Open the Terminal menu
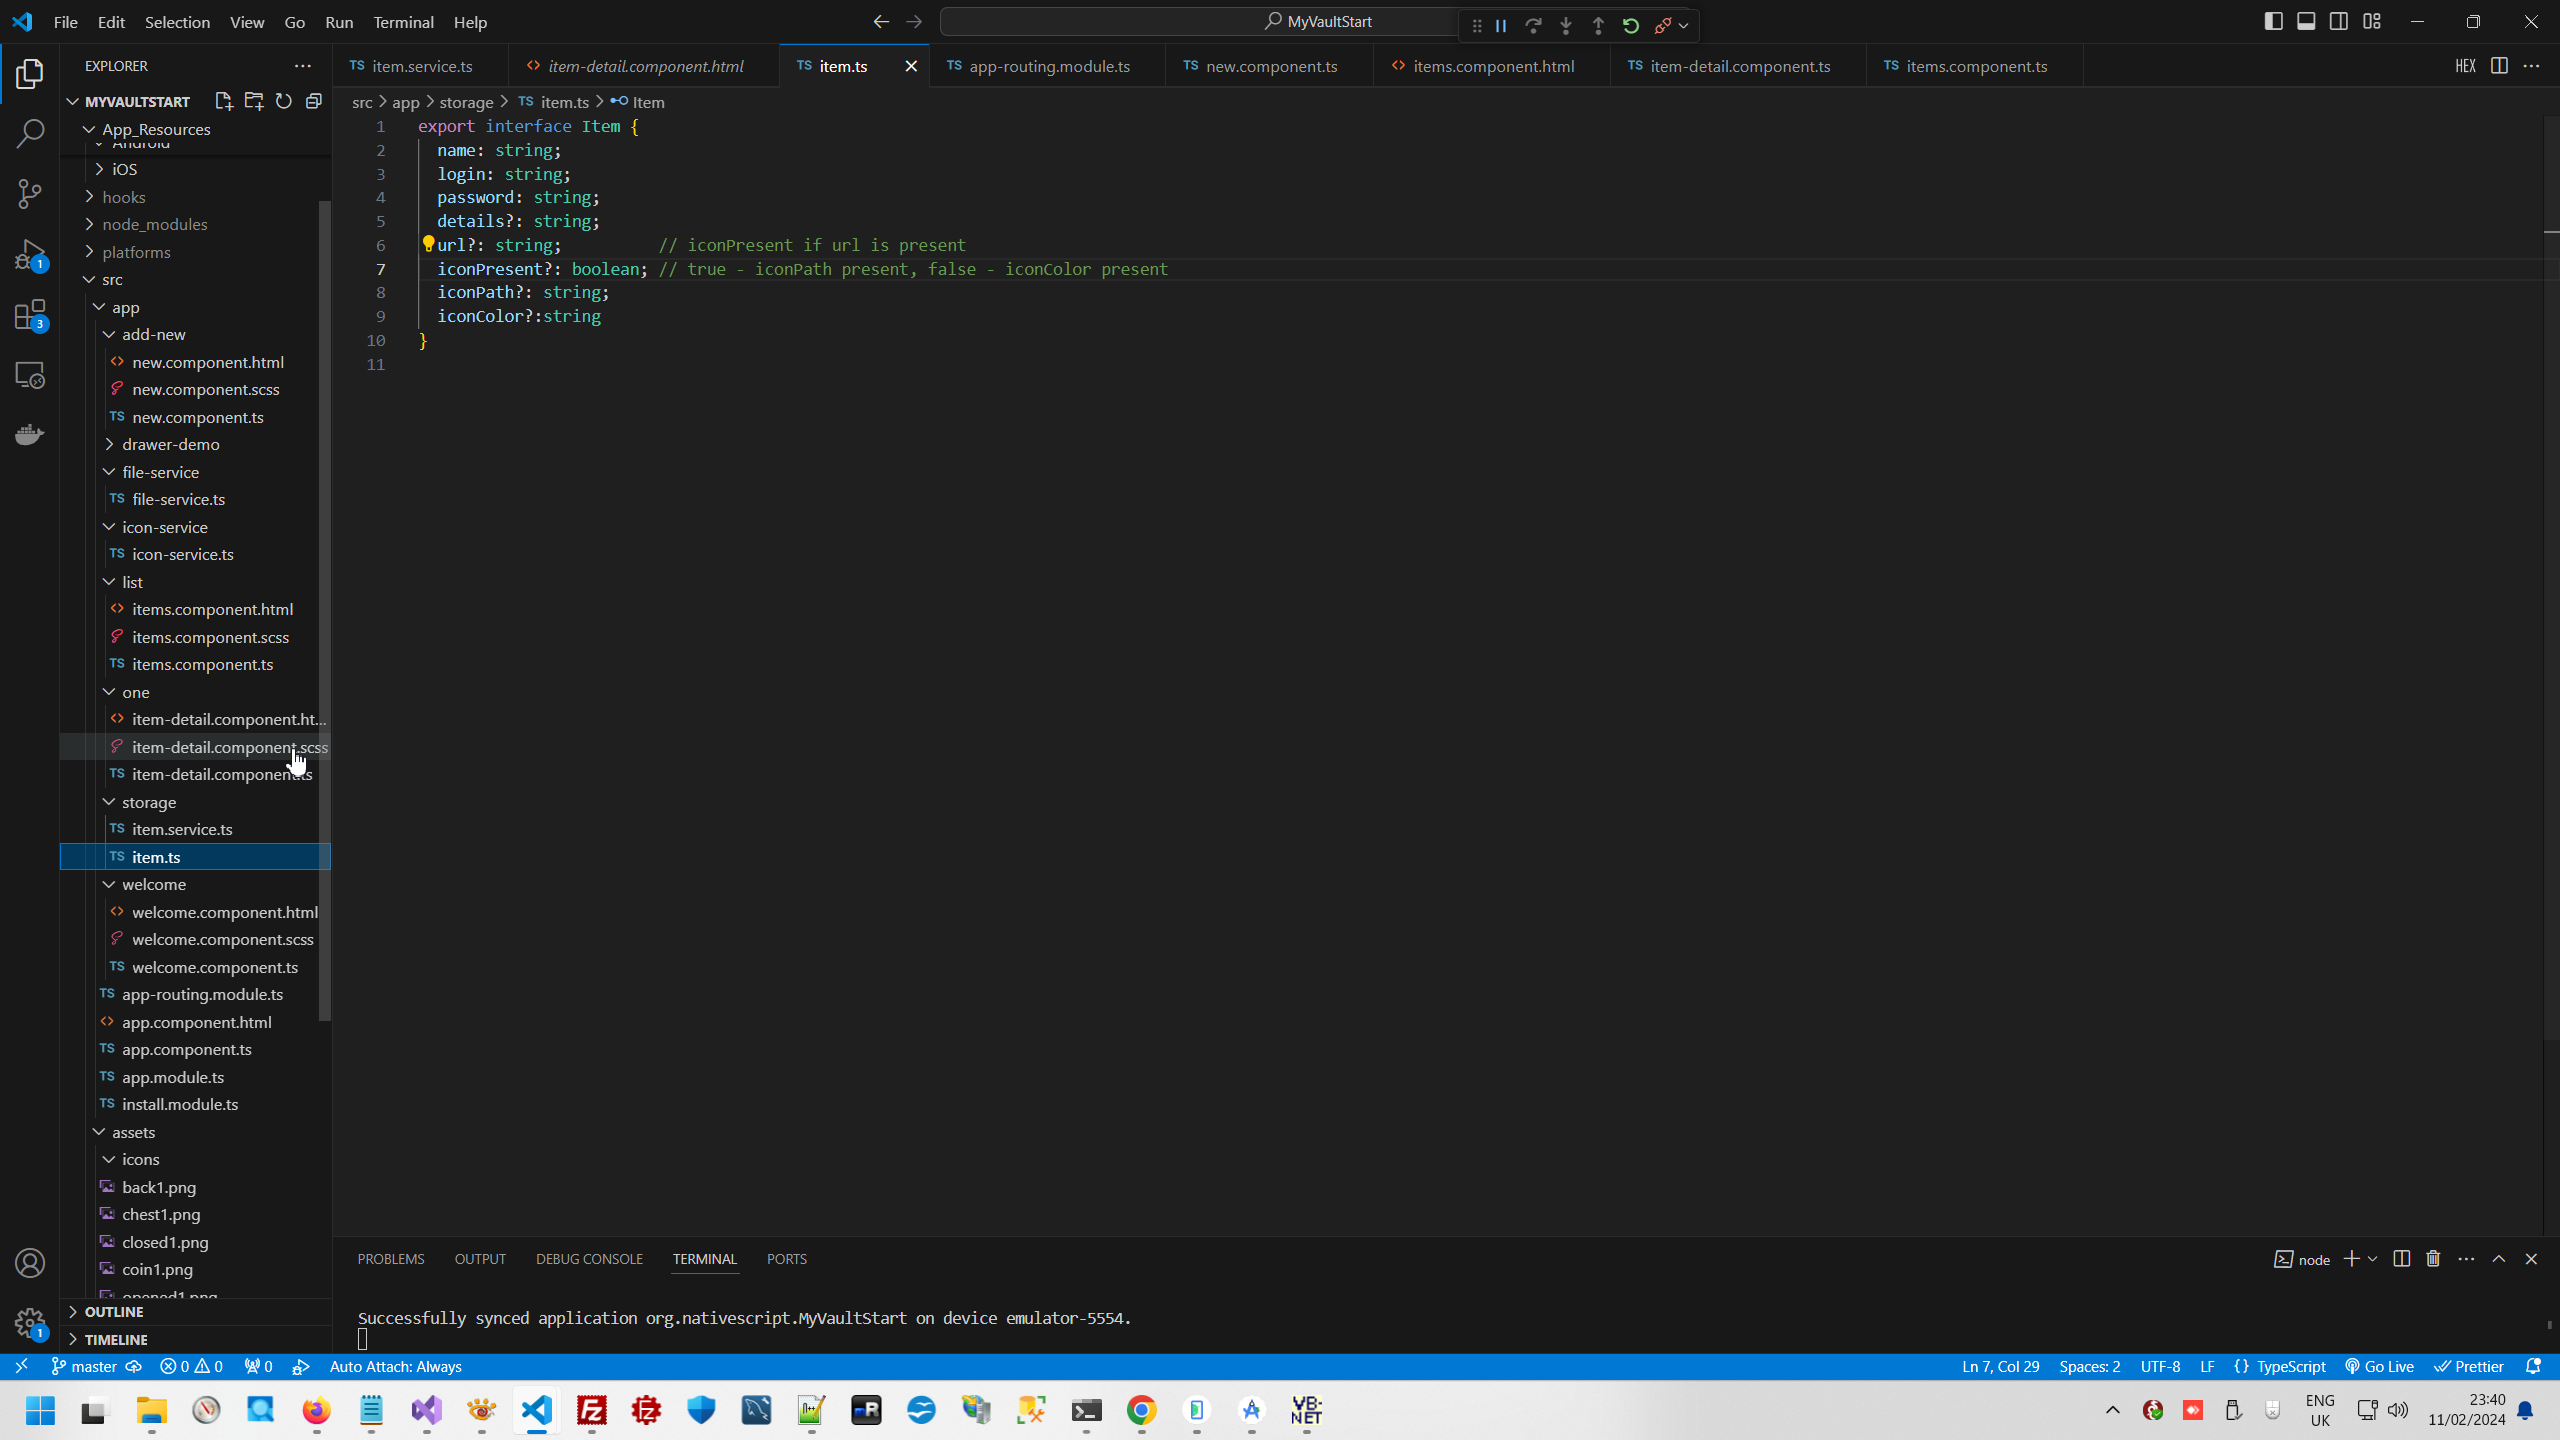The width and height of the screenshot is (2560, 1440). [x=403, y=22]
